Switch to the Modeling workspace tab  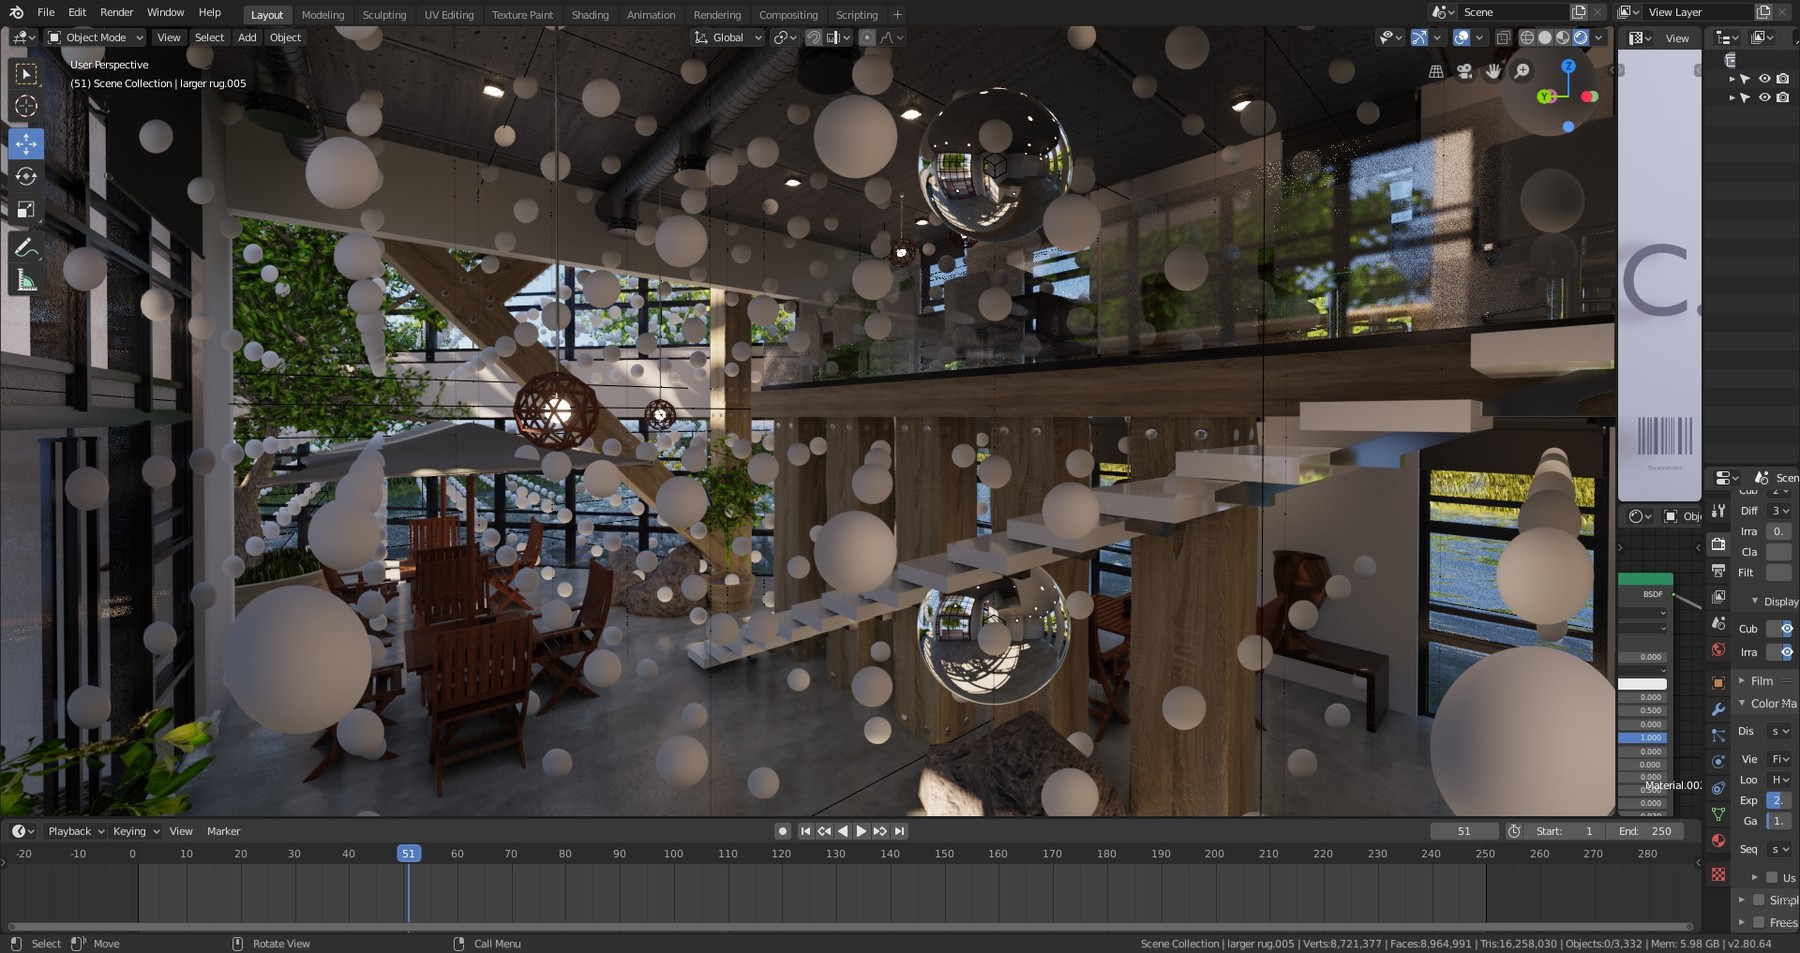click(x=323, y=15)
